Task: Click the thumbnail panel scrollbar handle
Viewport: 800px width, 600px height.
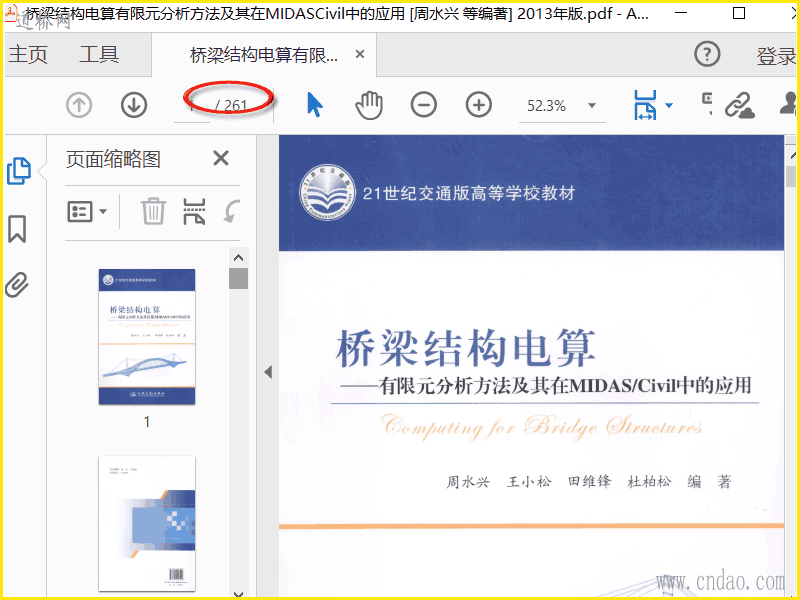Action: [238, 279]
